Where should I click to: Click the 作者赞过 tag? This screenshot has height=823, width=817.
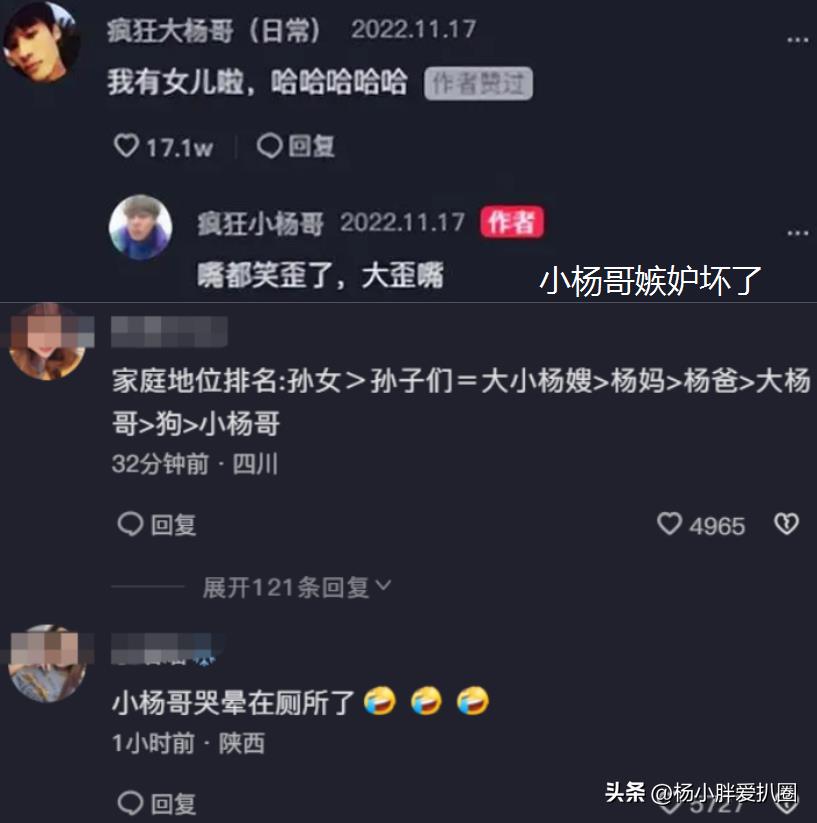click(479, 83)
